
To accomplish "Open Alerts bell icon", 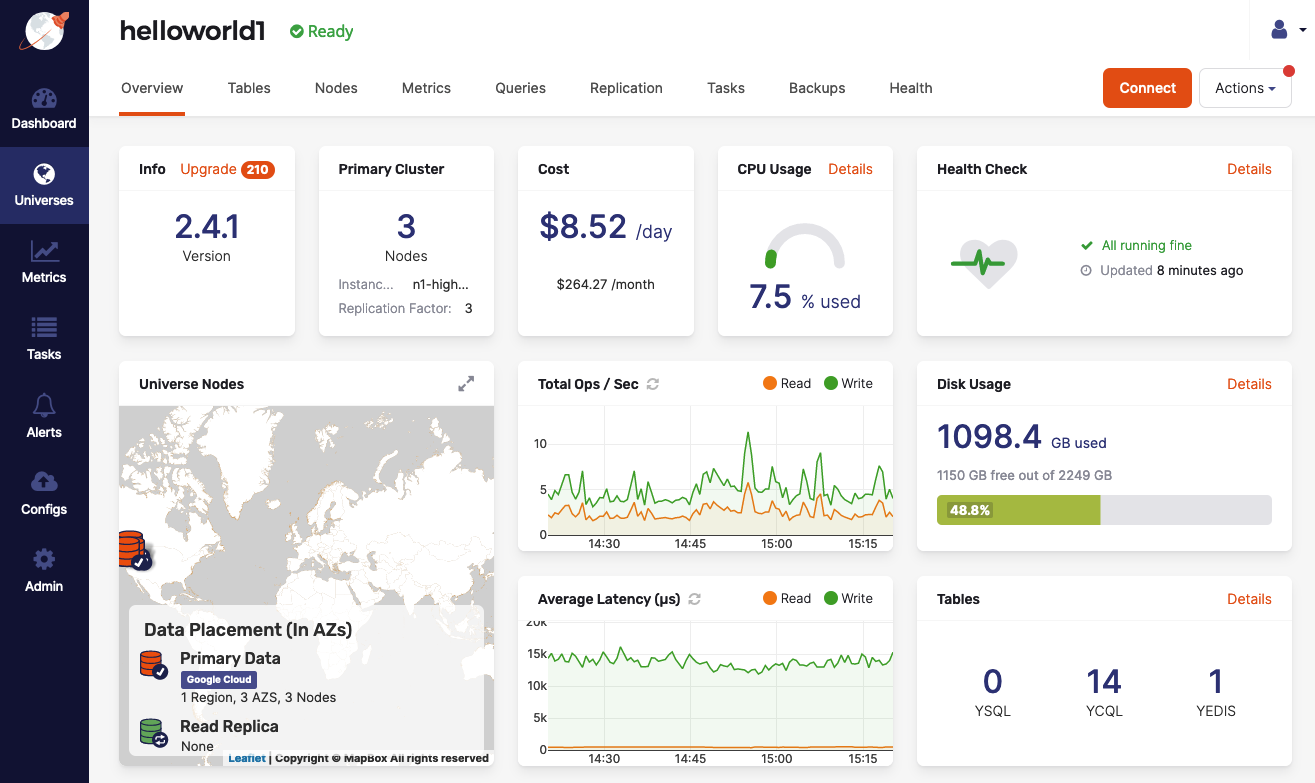I will [44, 405].
